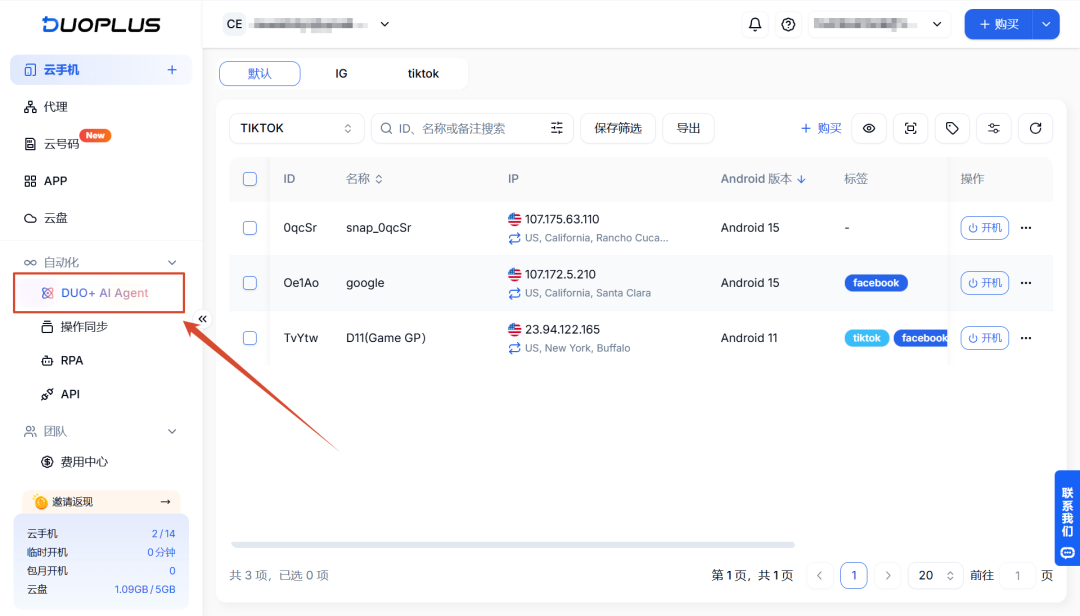Check the TvYtw row checkbox
This screenshot has width=1080, height=616.
250,338
